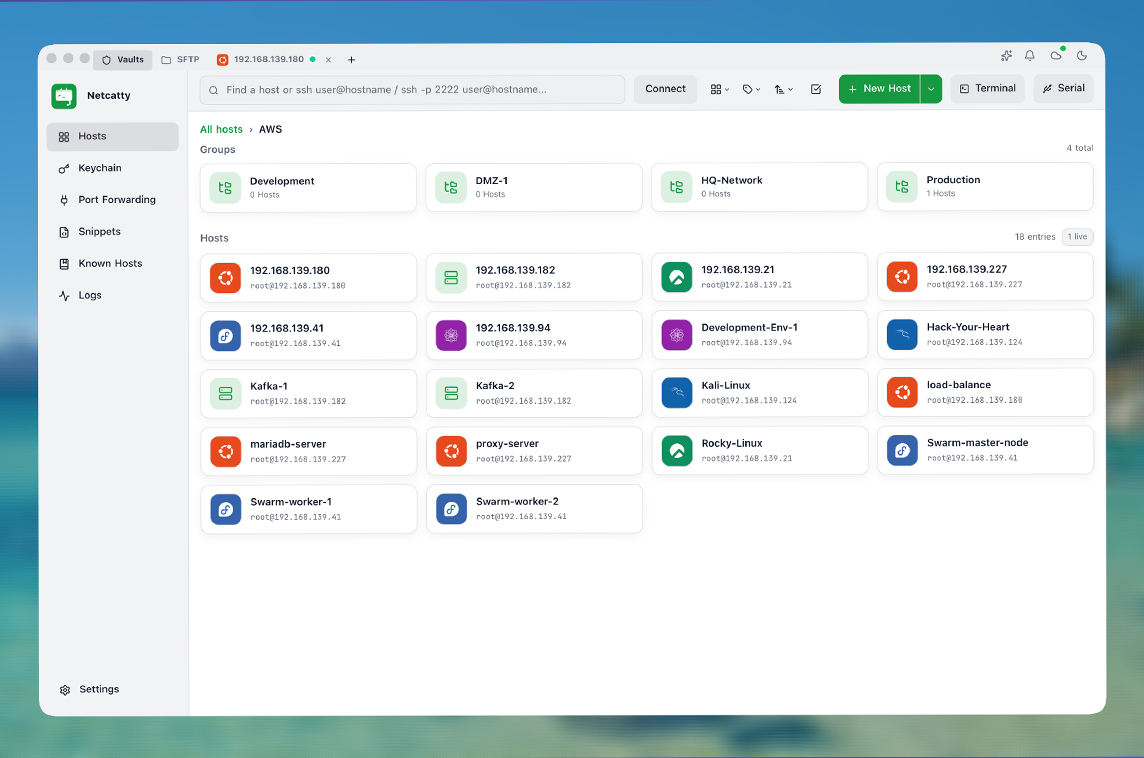Open the Snippets section
1144x758 pixels.
click(x=99, y=232)
